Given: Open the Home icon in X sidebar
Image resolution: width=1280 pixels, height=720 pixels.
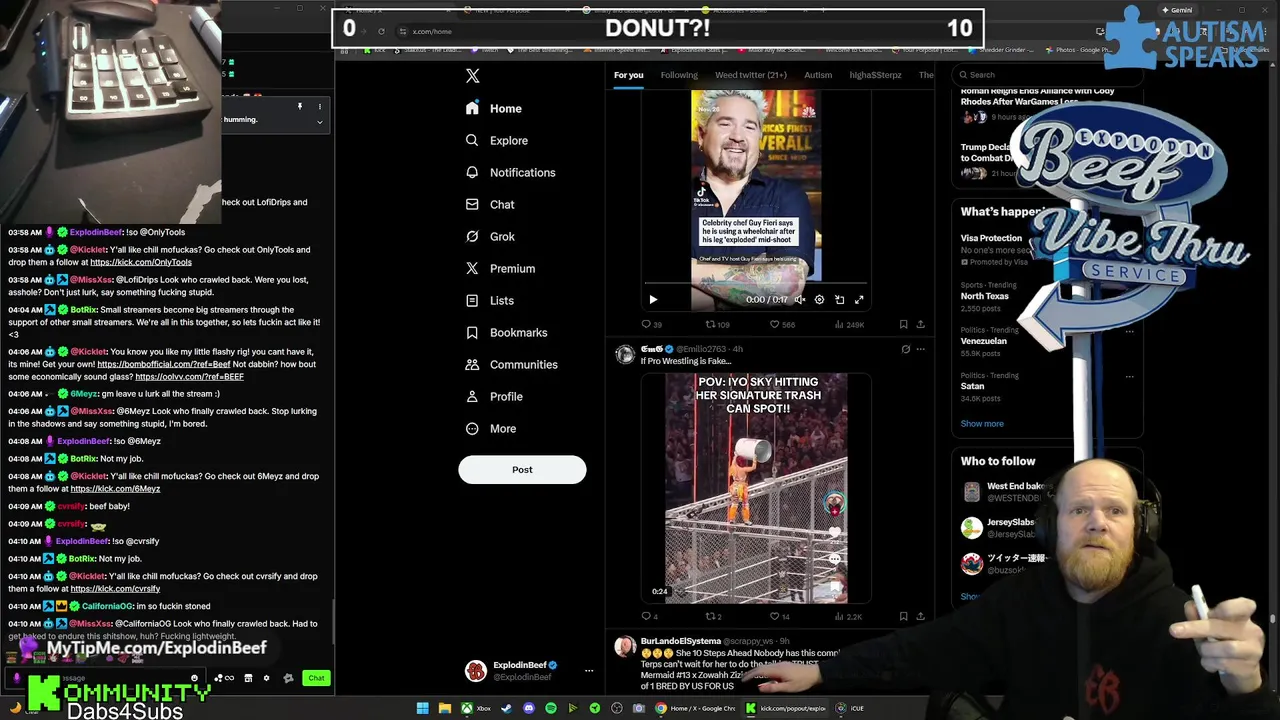Looking at the screenshot, I should [x=472, y=108].
